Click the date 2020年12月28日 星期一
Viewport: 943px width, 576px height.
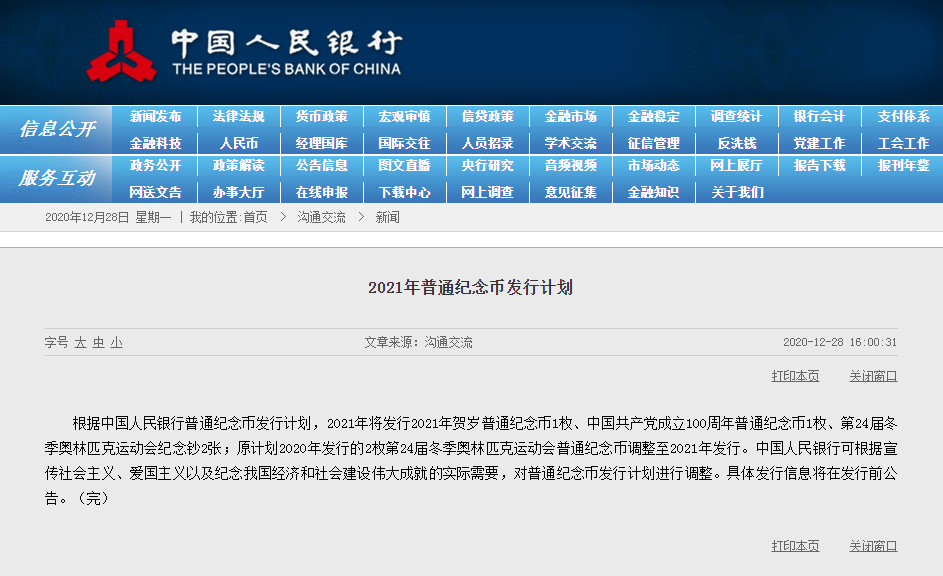point(108,218)
